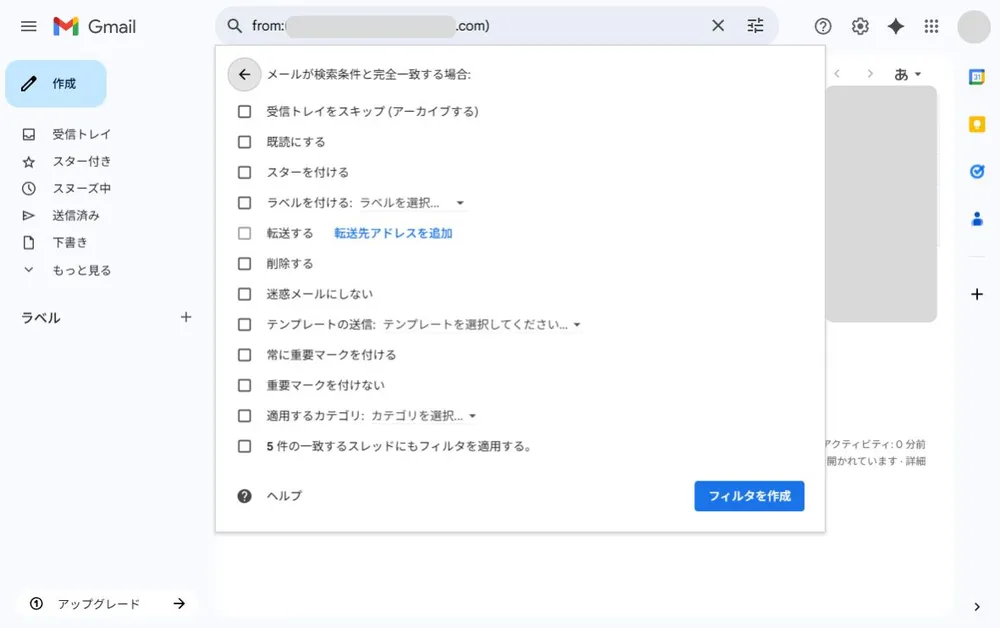Screen dimensions: 1000x628
Task: Open 送信済み sent folder
Action: pyautogui.click(x=76, y=215)
